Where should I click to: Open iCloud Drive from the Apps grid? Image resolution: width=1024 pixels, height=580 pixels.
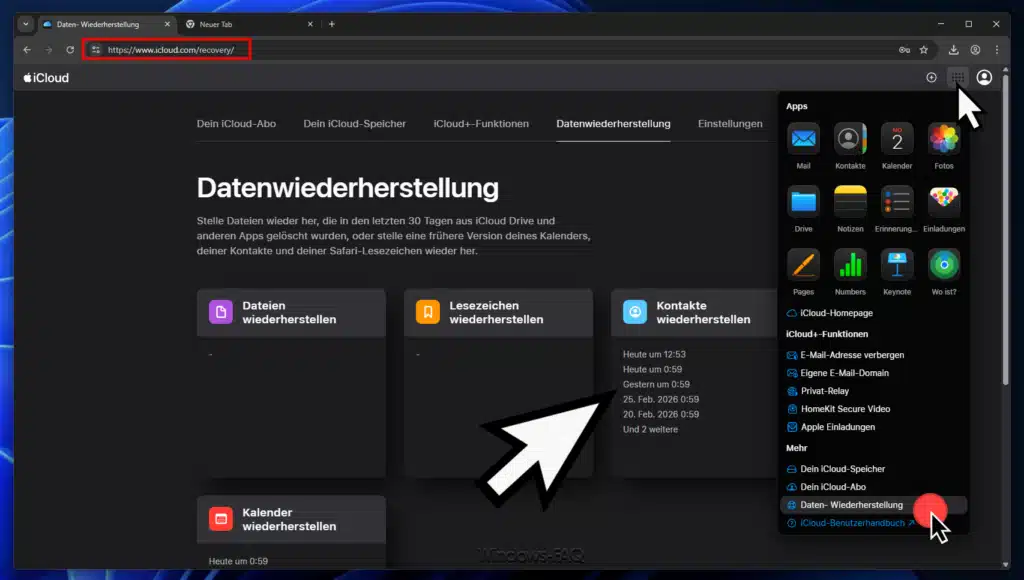tap(803, 203)
